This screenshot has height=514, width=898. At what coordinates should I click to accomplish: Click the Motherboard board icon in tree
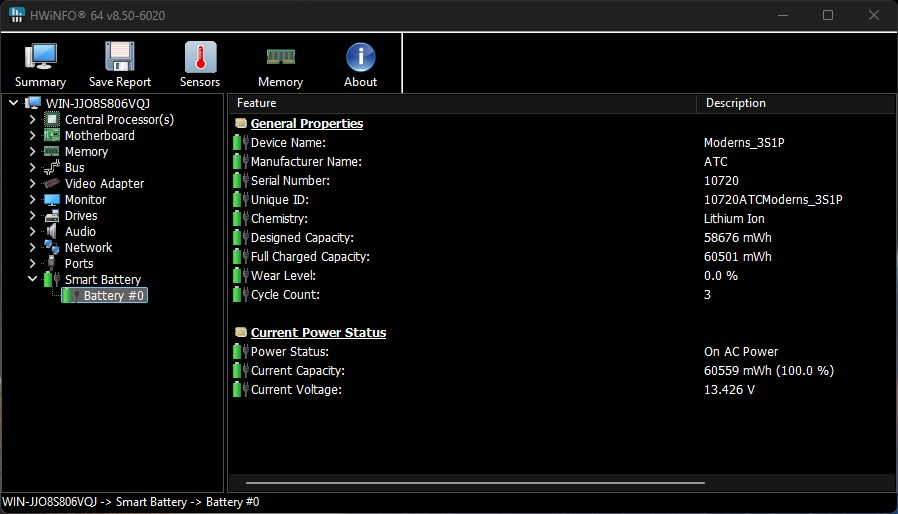(52, 135)
